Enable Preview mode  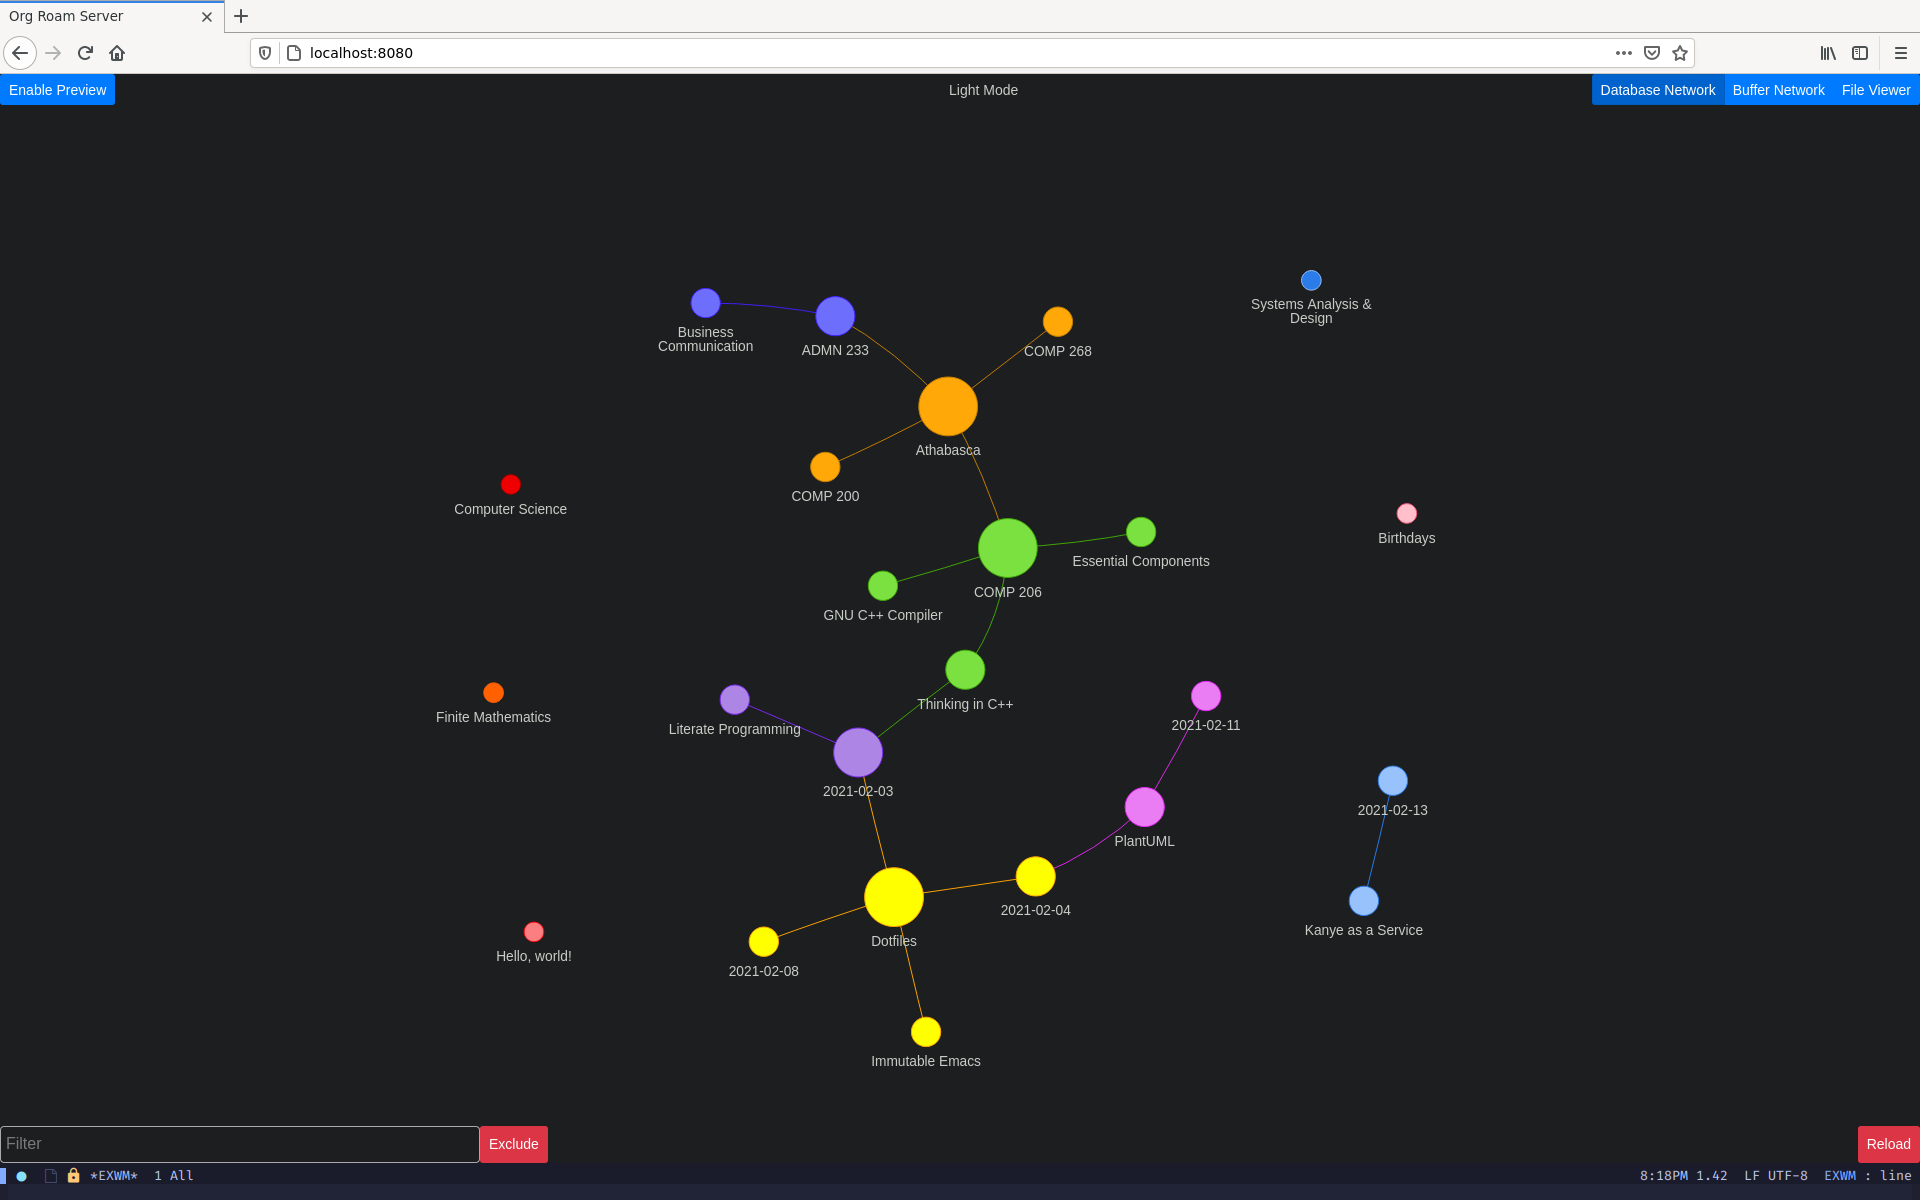[x=57, y=88]
